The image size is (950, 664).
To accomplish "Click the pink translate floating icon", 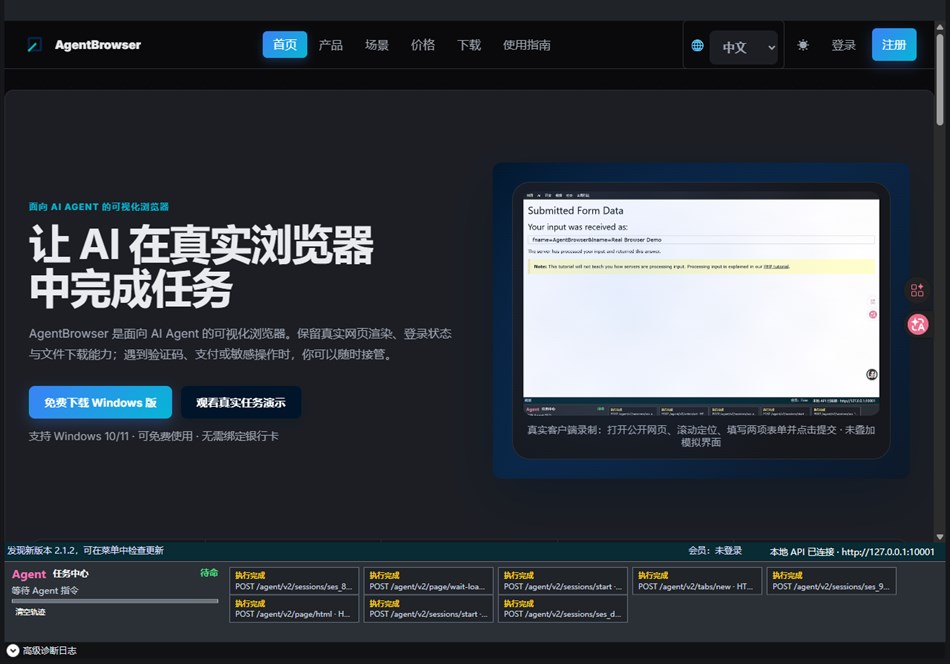I will coord(917,325).
